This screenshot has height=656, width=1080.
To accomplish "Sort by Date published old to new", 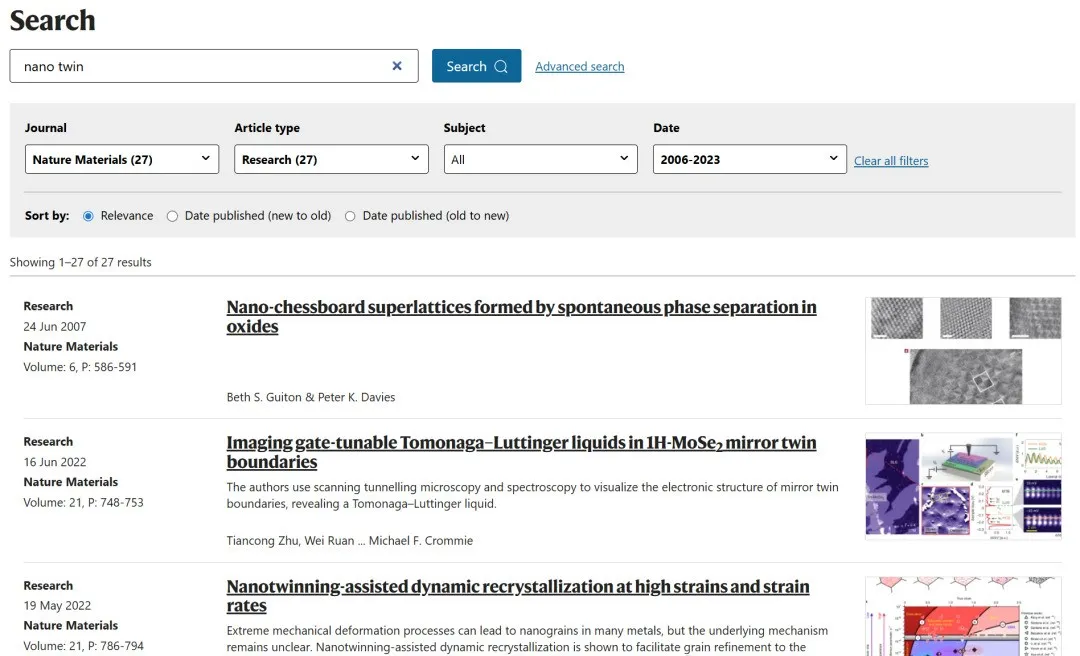I will 350,216.
